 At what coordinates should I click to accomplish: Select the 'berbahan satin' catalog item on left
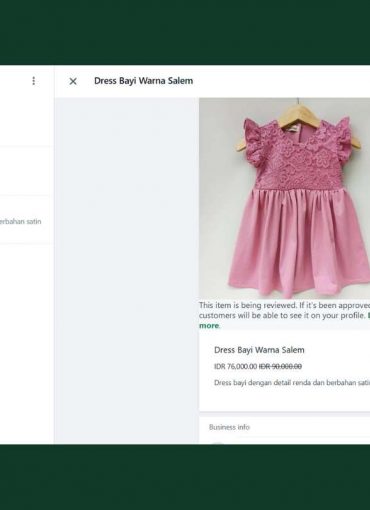click(25, 221)
